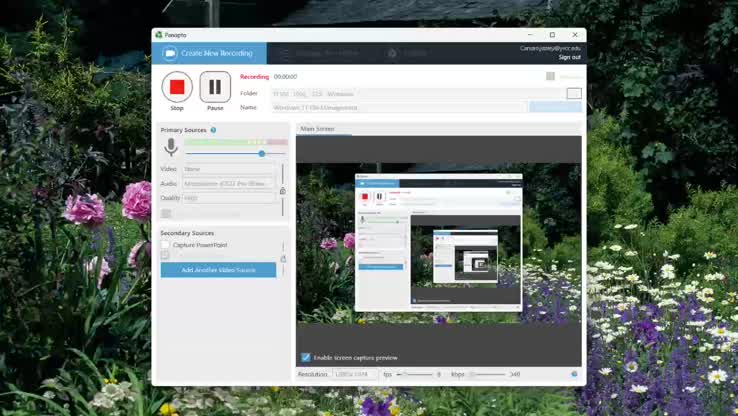Open the Primary Sources help icon
Image resolution: width=738 pixels, height=416 pixels.
click(x=213, y=130)
